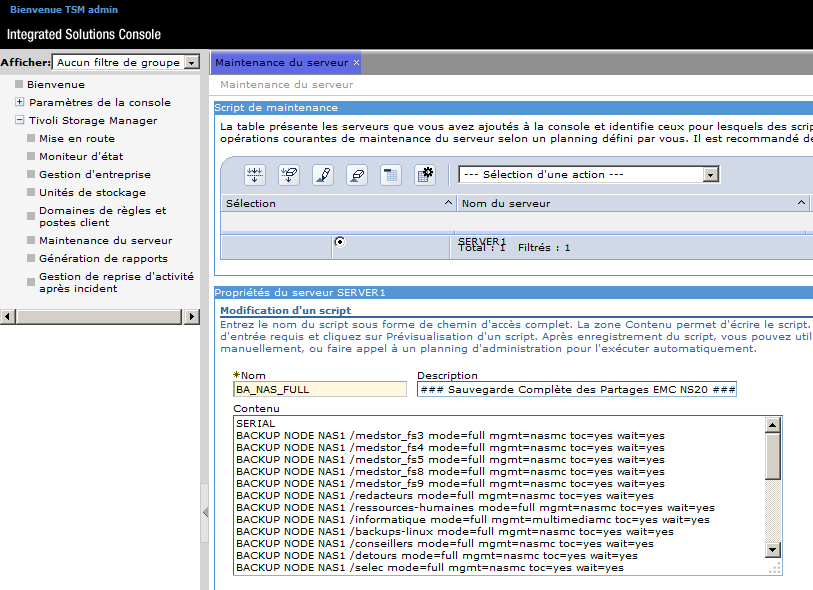Click the script line for /selec
813x590 pixels.
[x=430, y=568]
